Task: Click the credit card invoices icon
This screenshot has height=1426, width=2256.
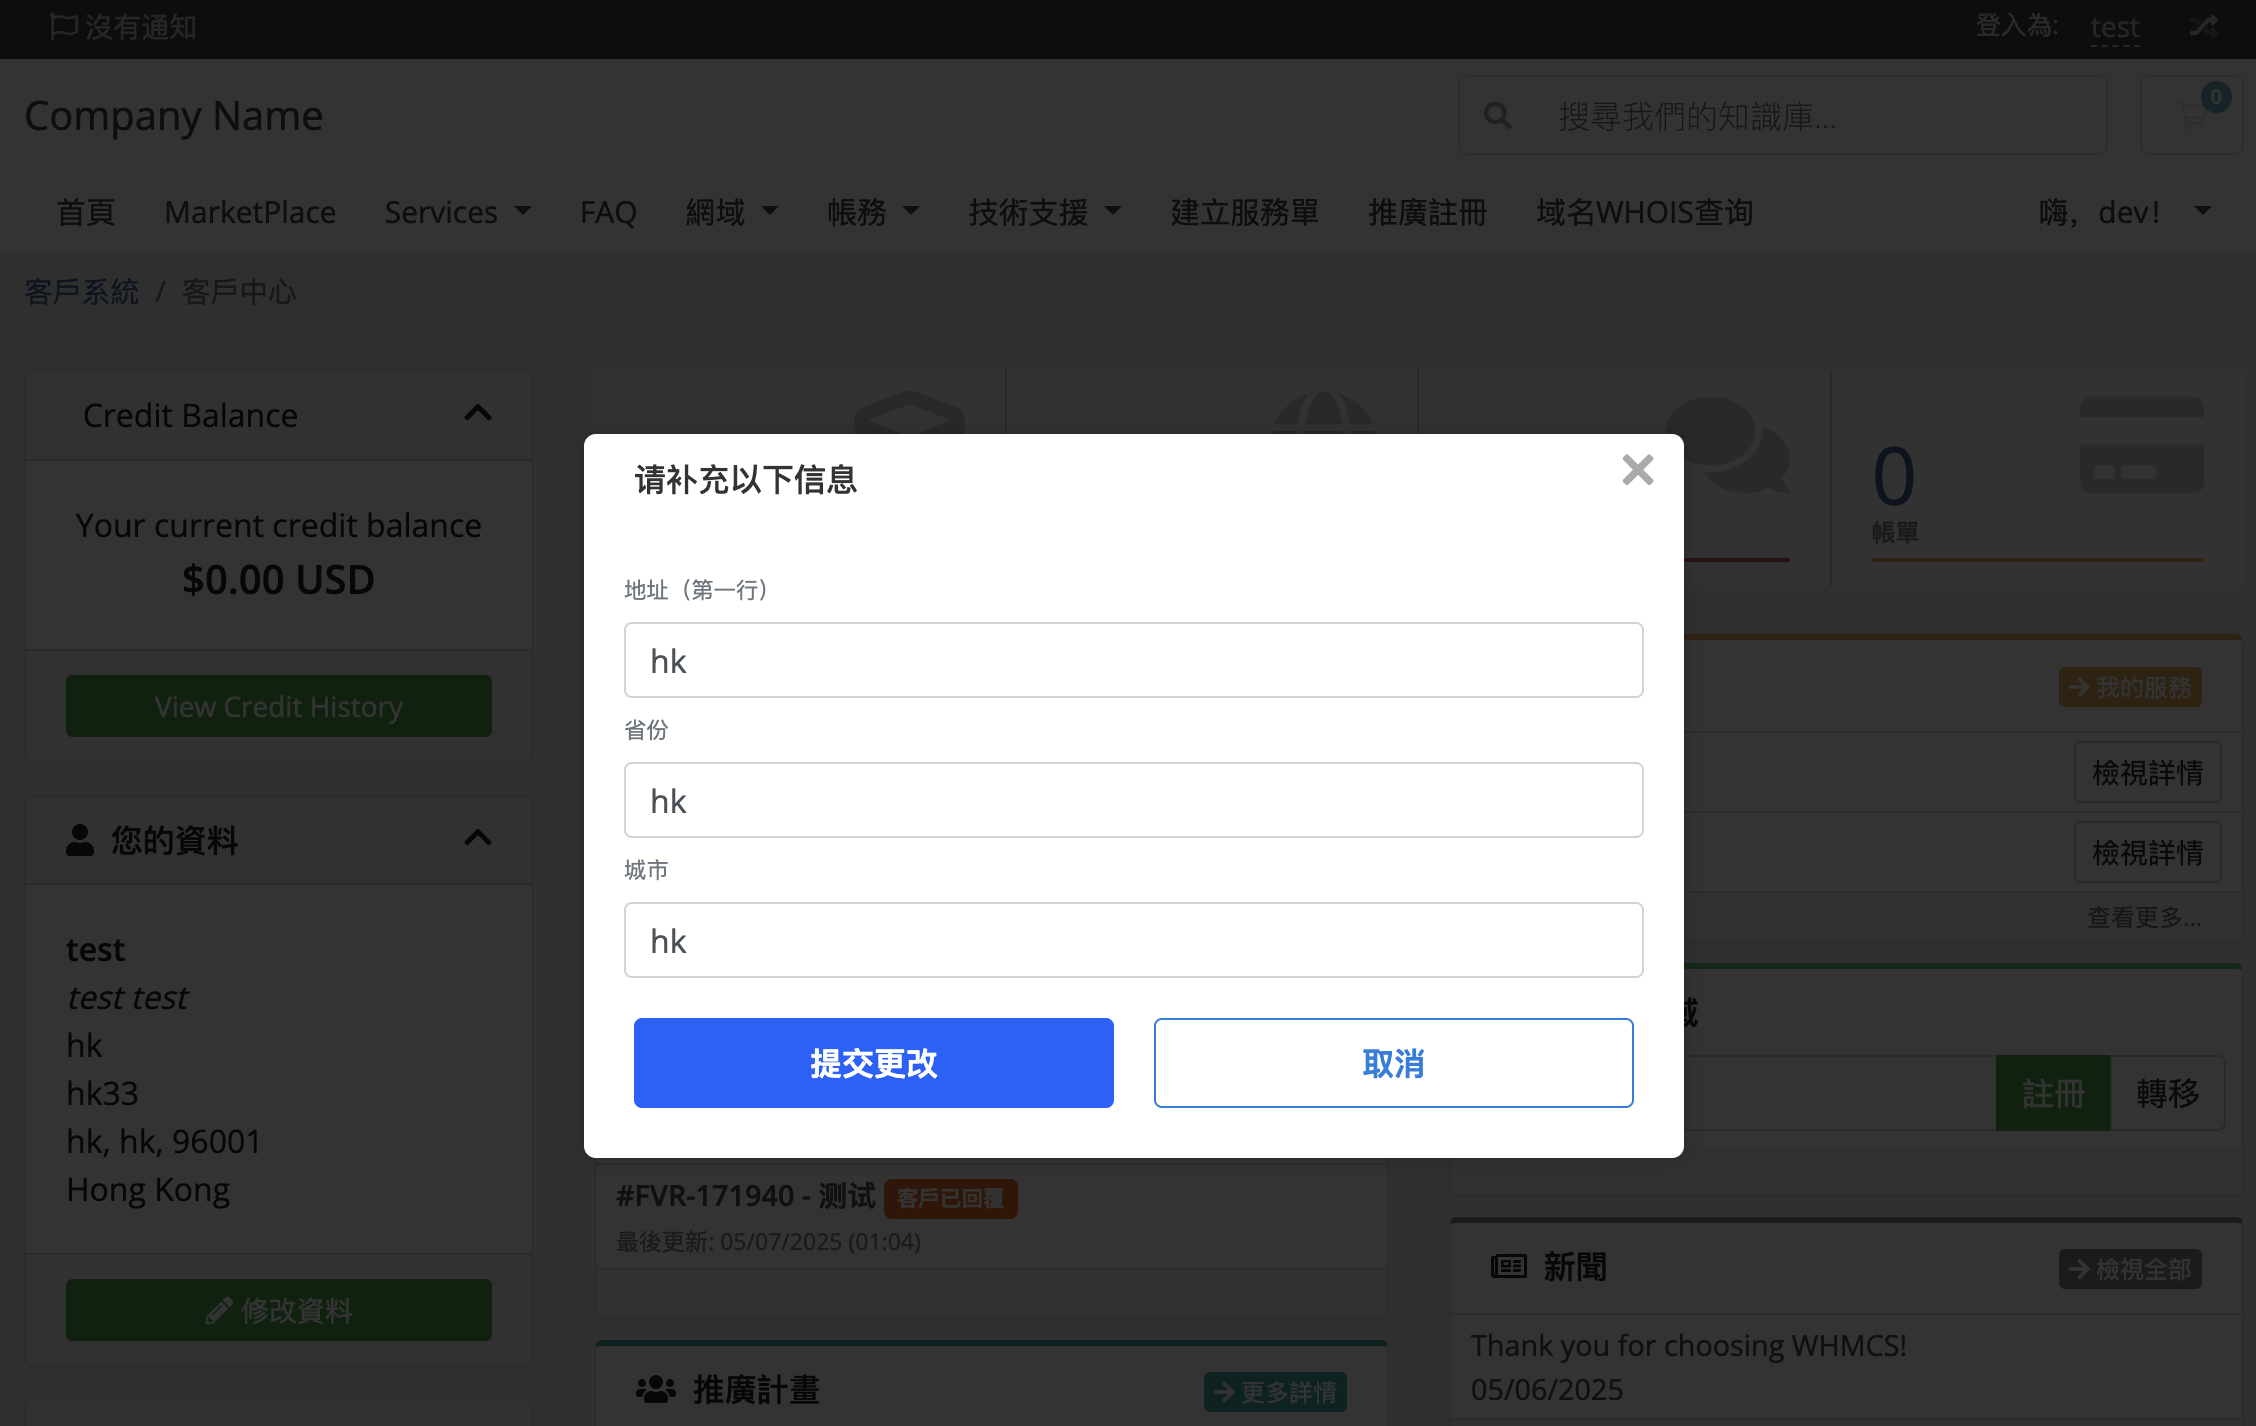Action: tap(2141, 446)
